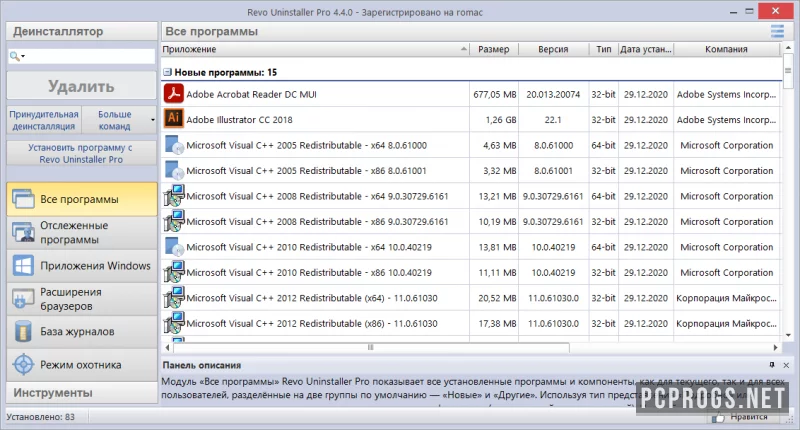Click the Visual C++ 2010 x64 program icon
Viewport: 800px width, 430px height.
[x=174, y=247]
